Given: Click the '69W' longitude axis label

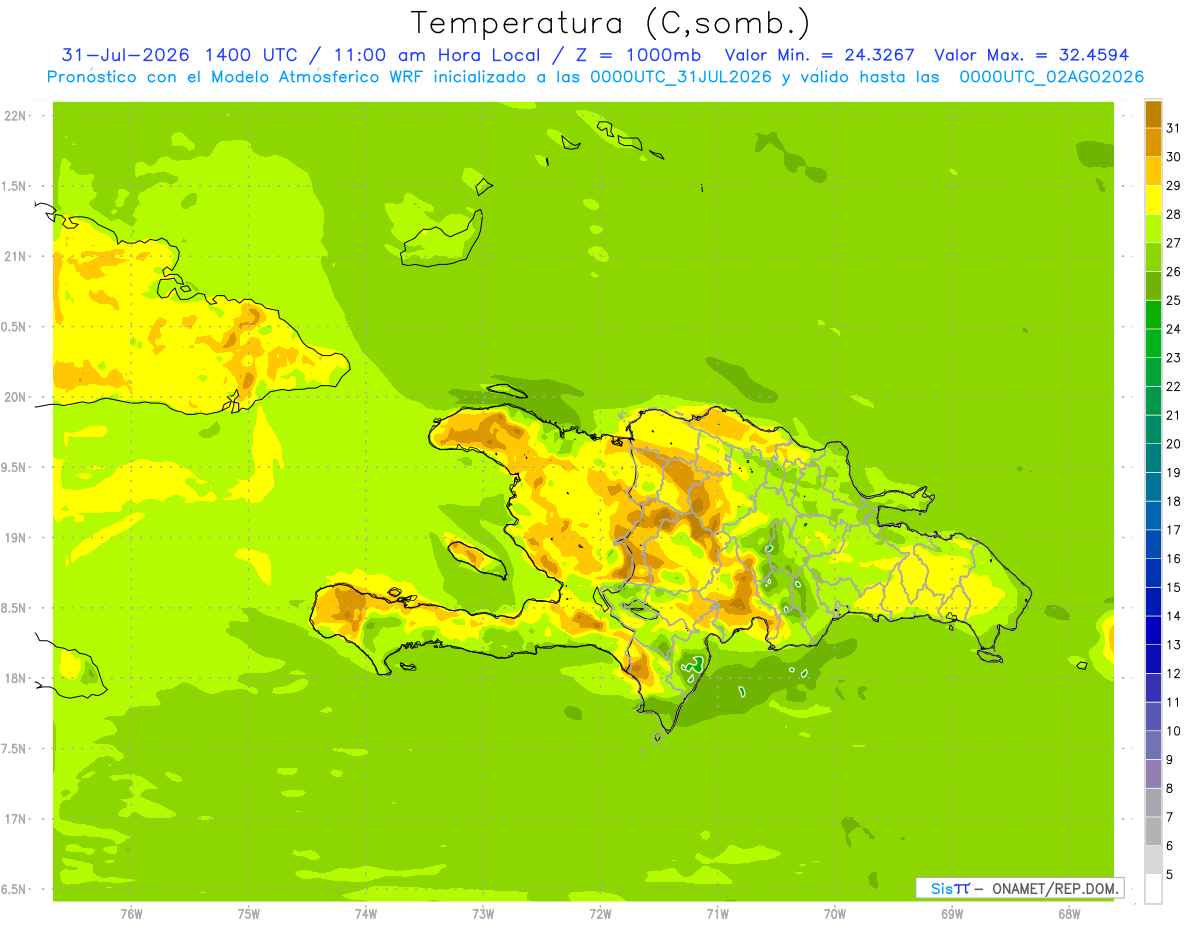Looking at the screenshot, I should (x=952, y=914).
